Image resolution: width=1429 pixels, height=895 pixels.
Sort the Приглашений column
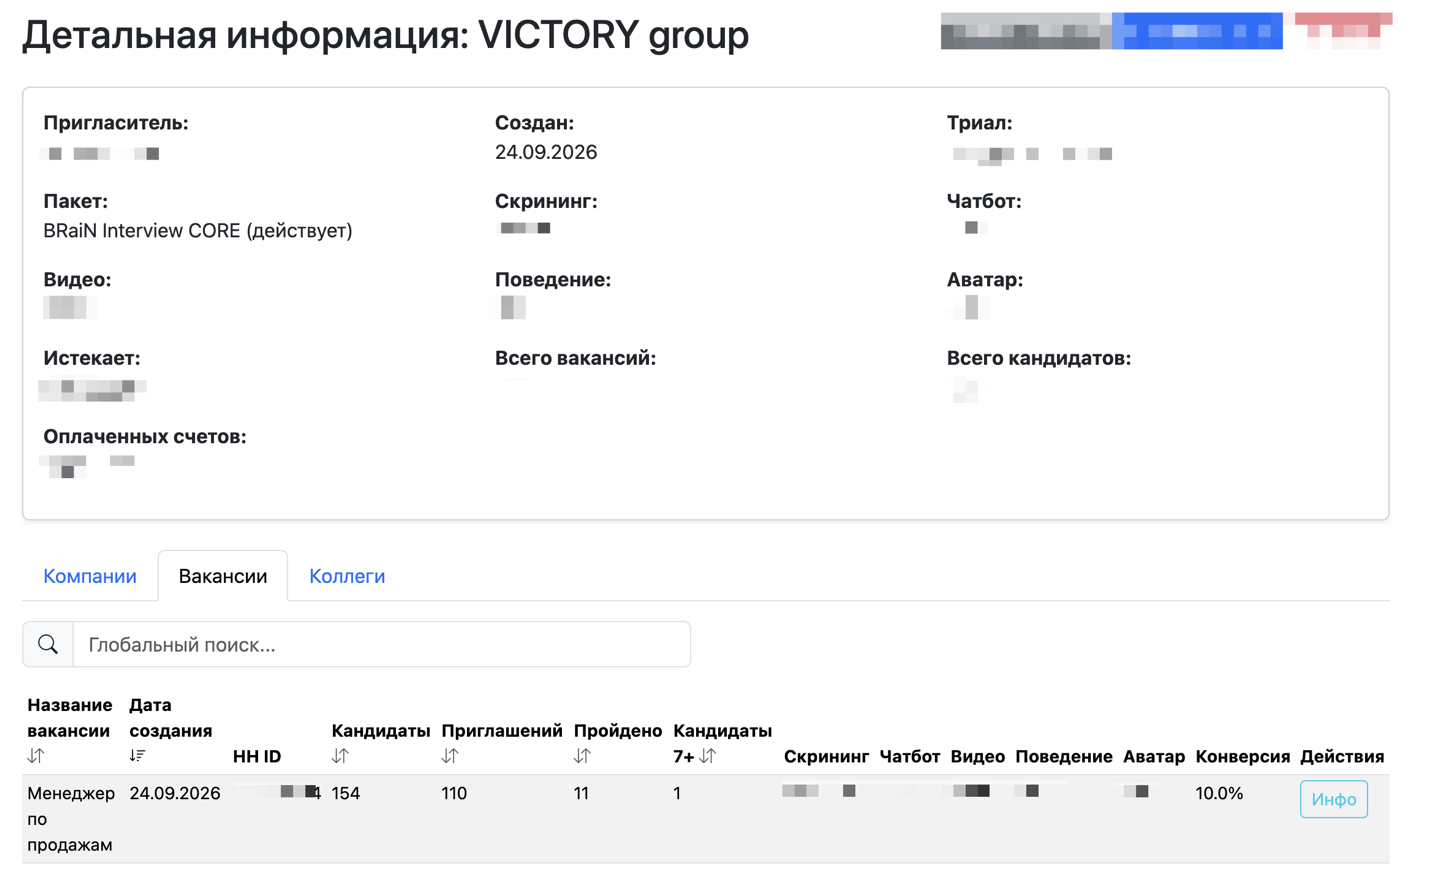pyautogui.click(x=450, y=756)
